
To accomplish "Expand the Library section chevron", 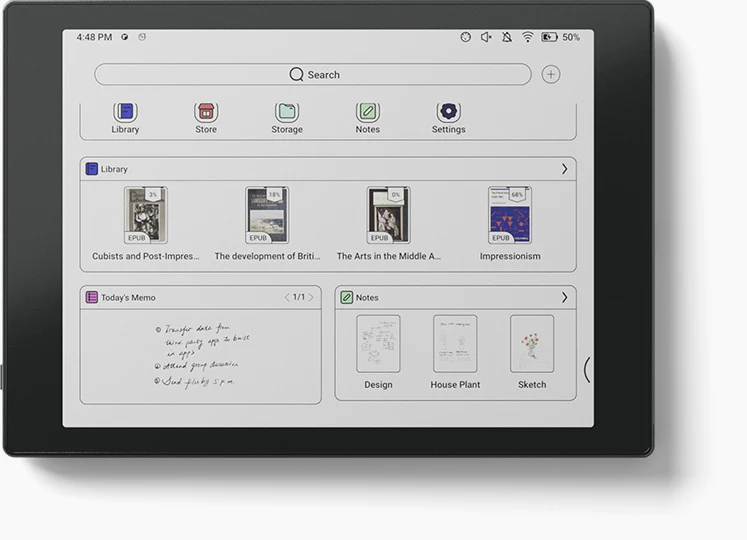I will [565, 169].
